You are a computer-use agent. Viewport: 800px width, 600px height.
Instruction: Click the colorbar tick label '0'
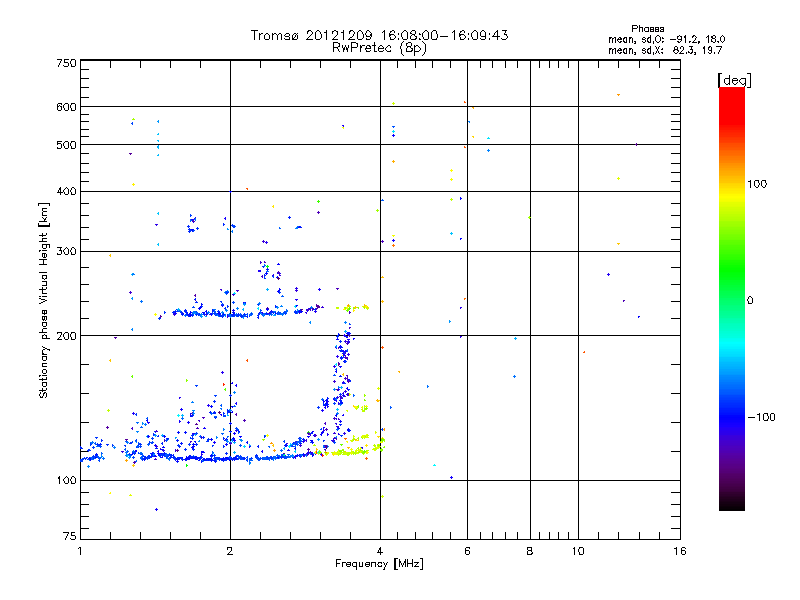point(750,301)
